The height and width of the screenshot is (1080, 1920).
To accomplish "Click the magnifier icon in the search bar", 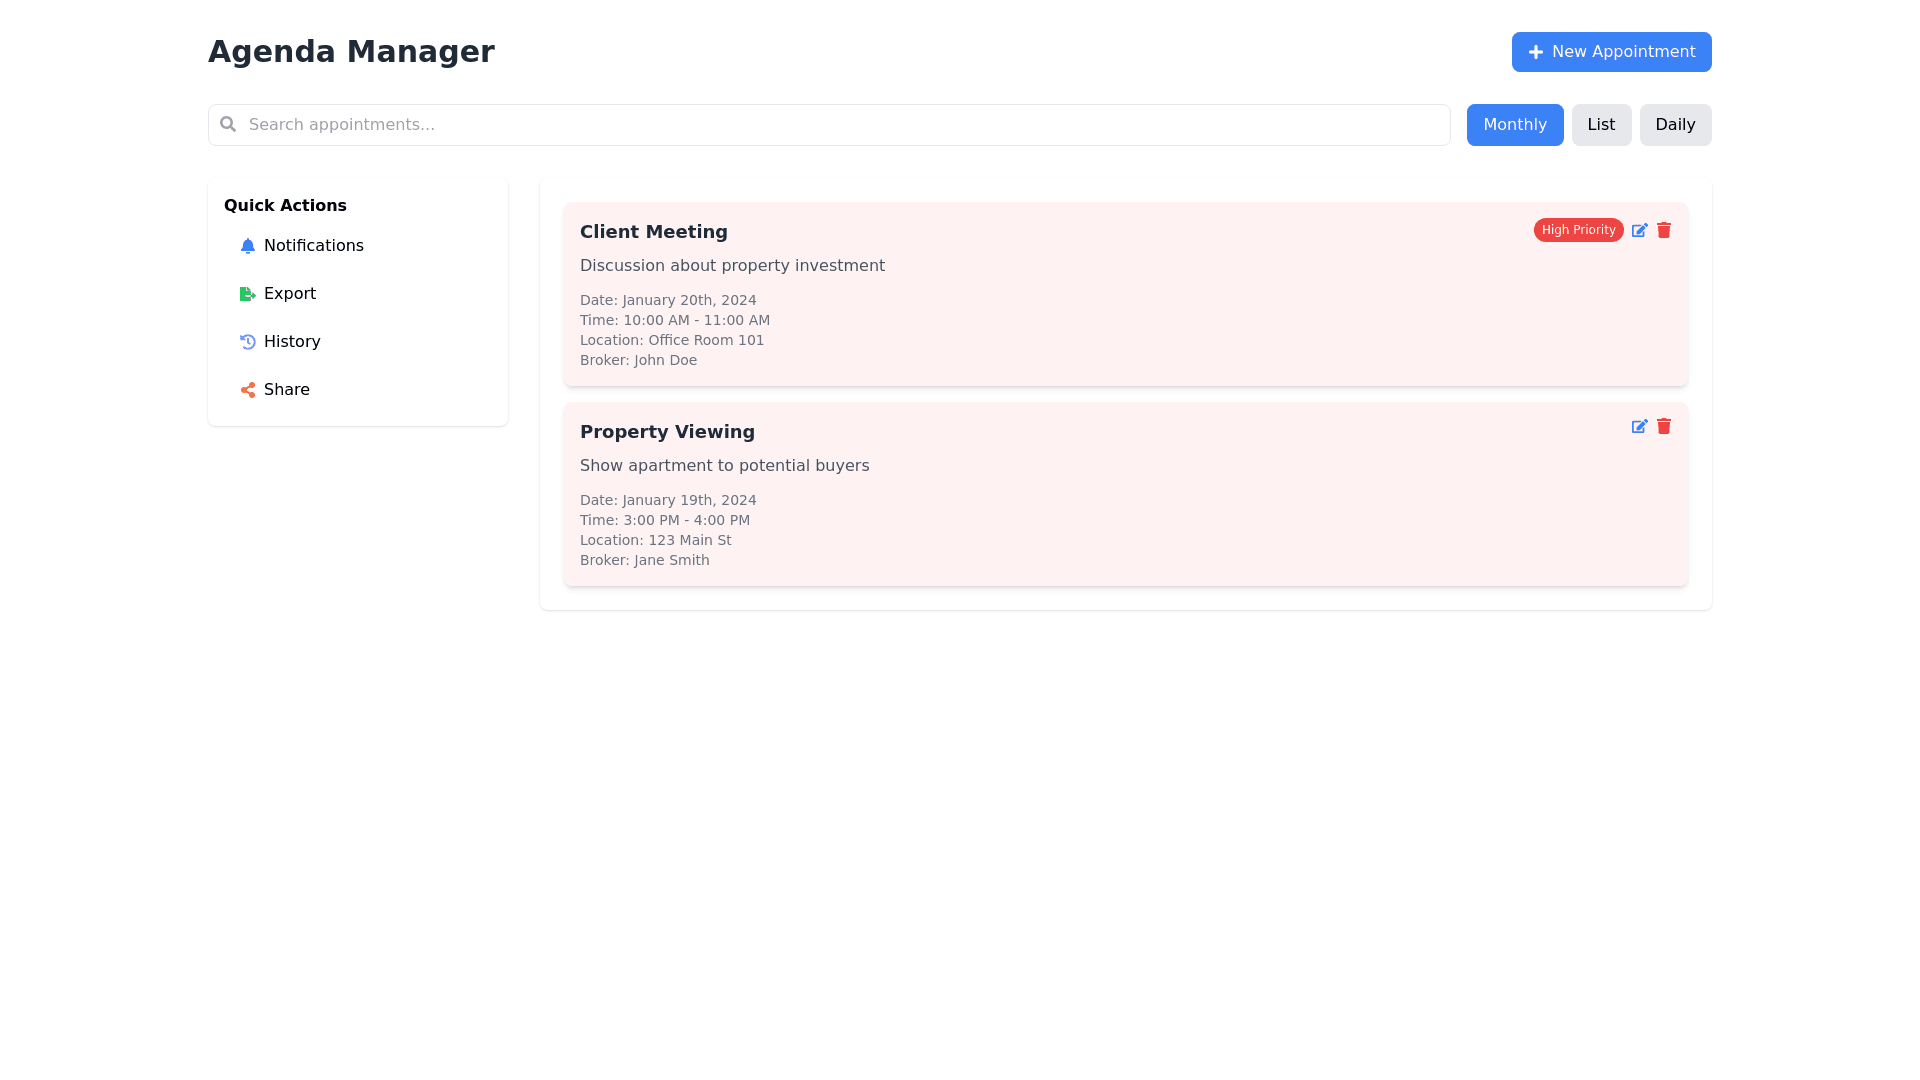I will click(x=228, y=124).
